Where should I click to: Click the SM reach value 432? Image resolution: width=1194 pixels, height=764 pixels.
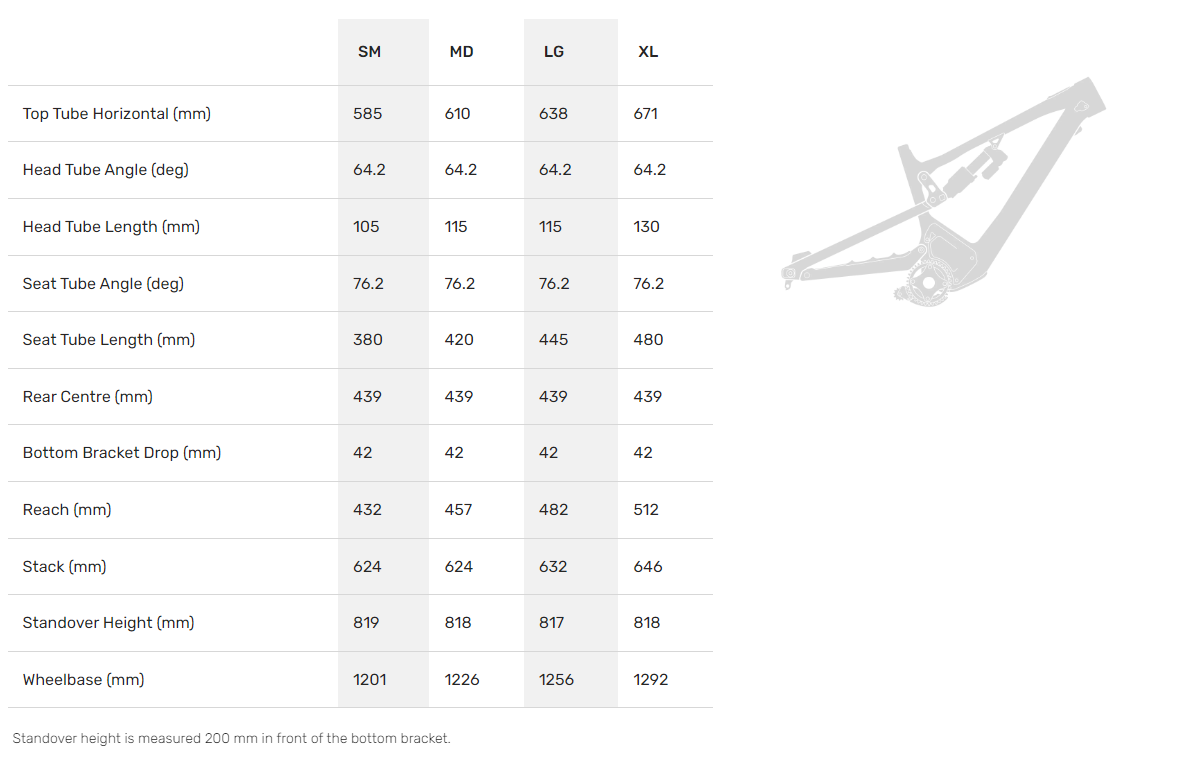[367, 510]
